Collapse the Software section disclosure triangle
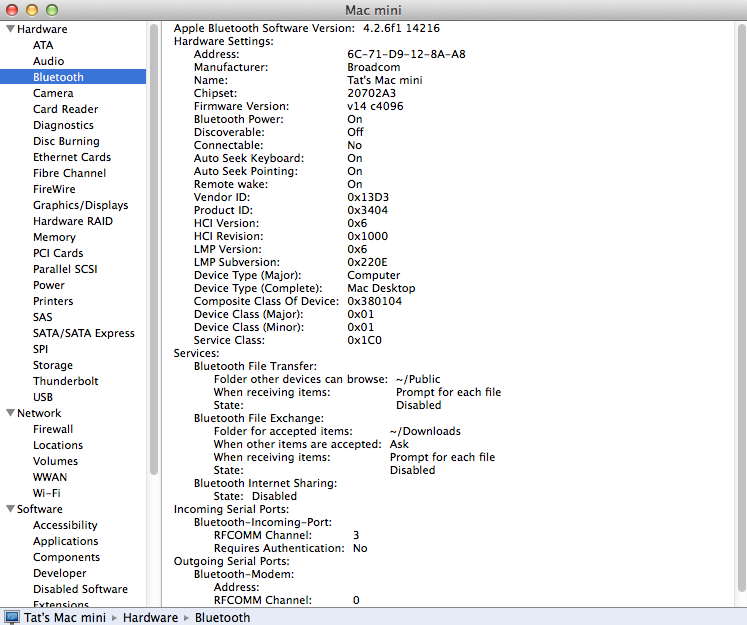 [9, 509]
